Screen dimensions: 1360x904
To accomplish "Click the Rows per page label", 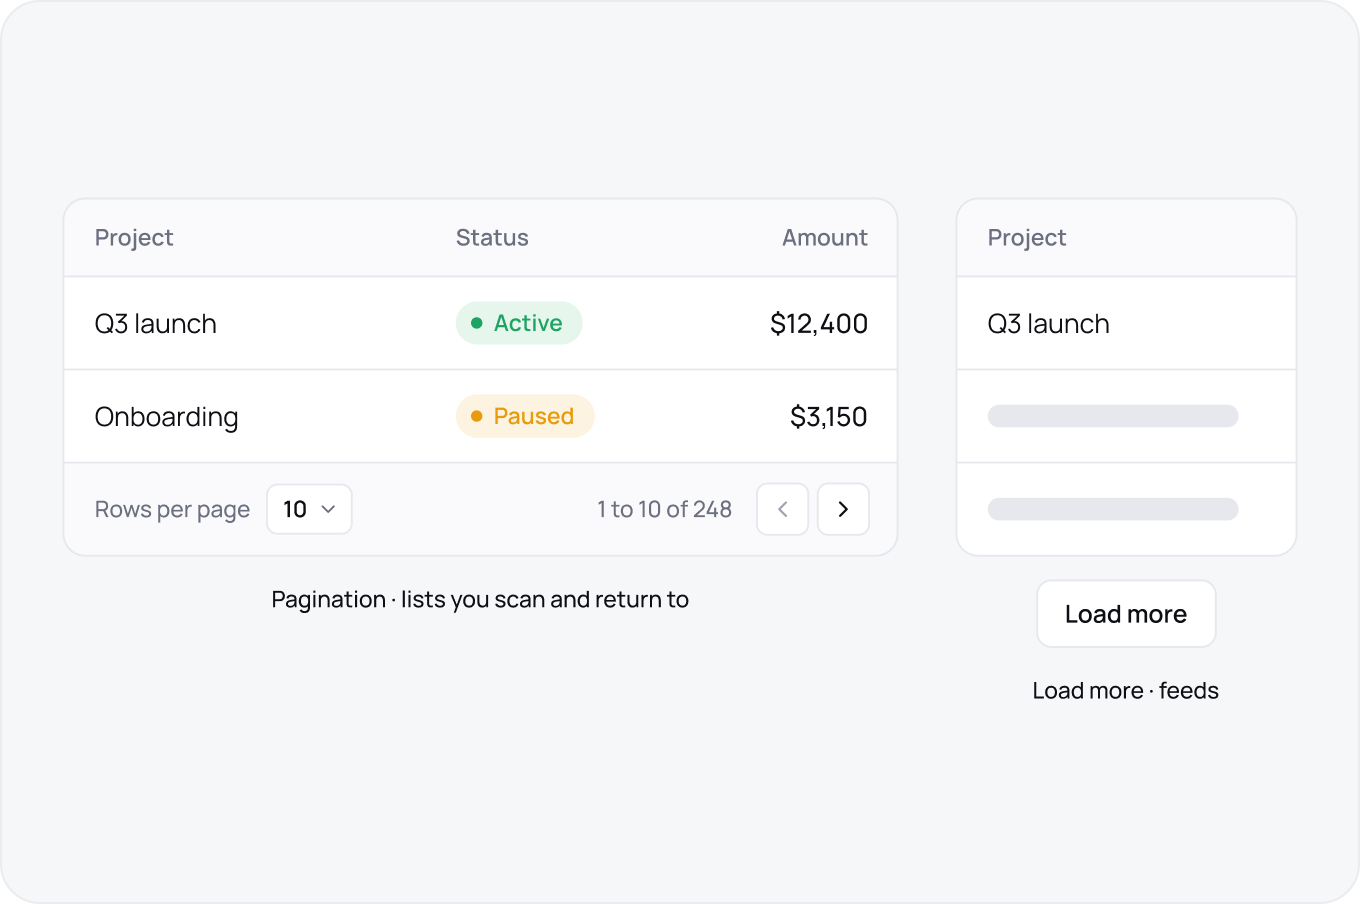I will tap(172, 510).
